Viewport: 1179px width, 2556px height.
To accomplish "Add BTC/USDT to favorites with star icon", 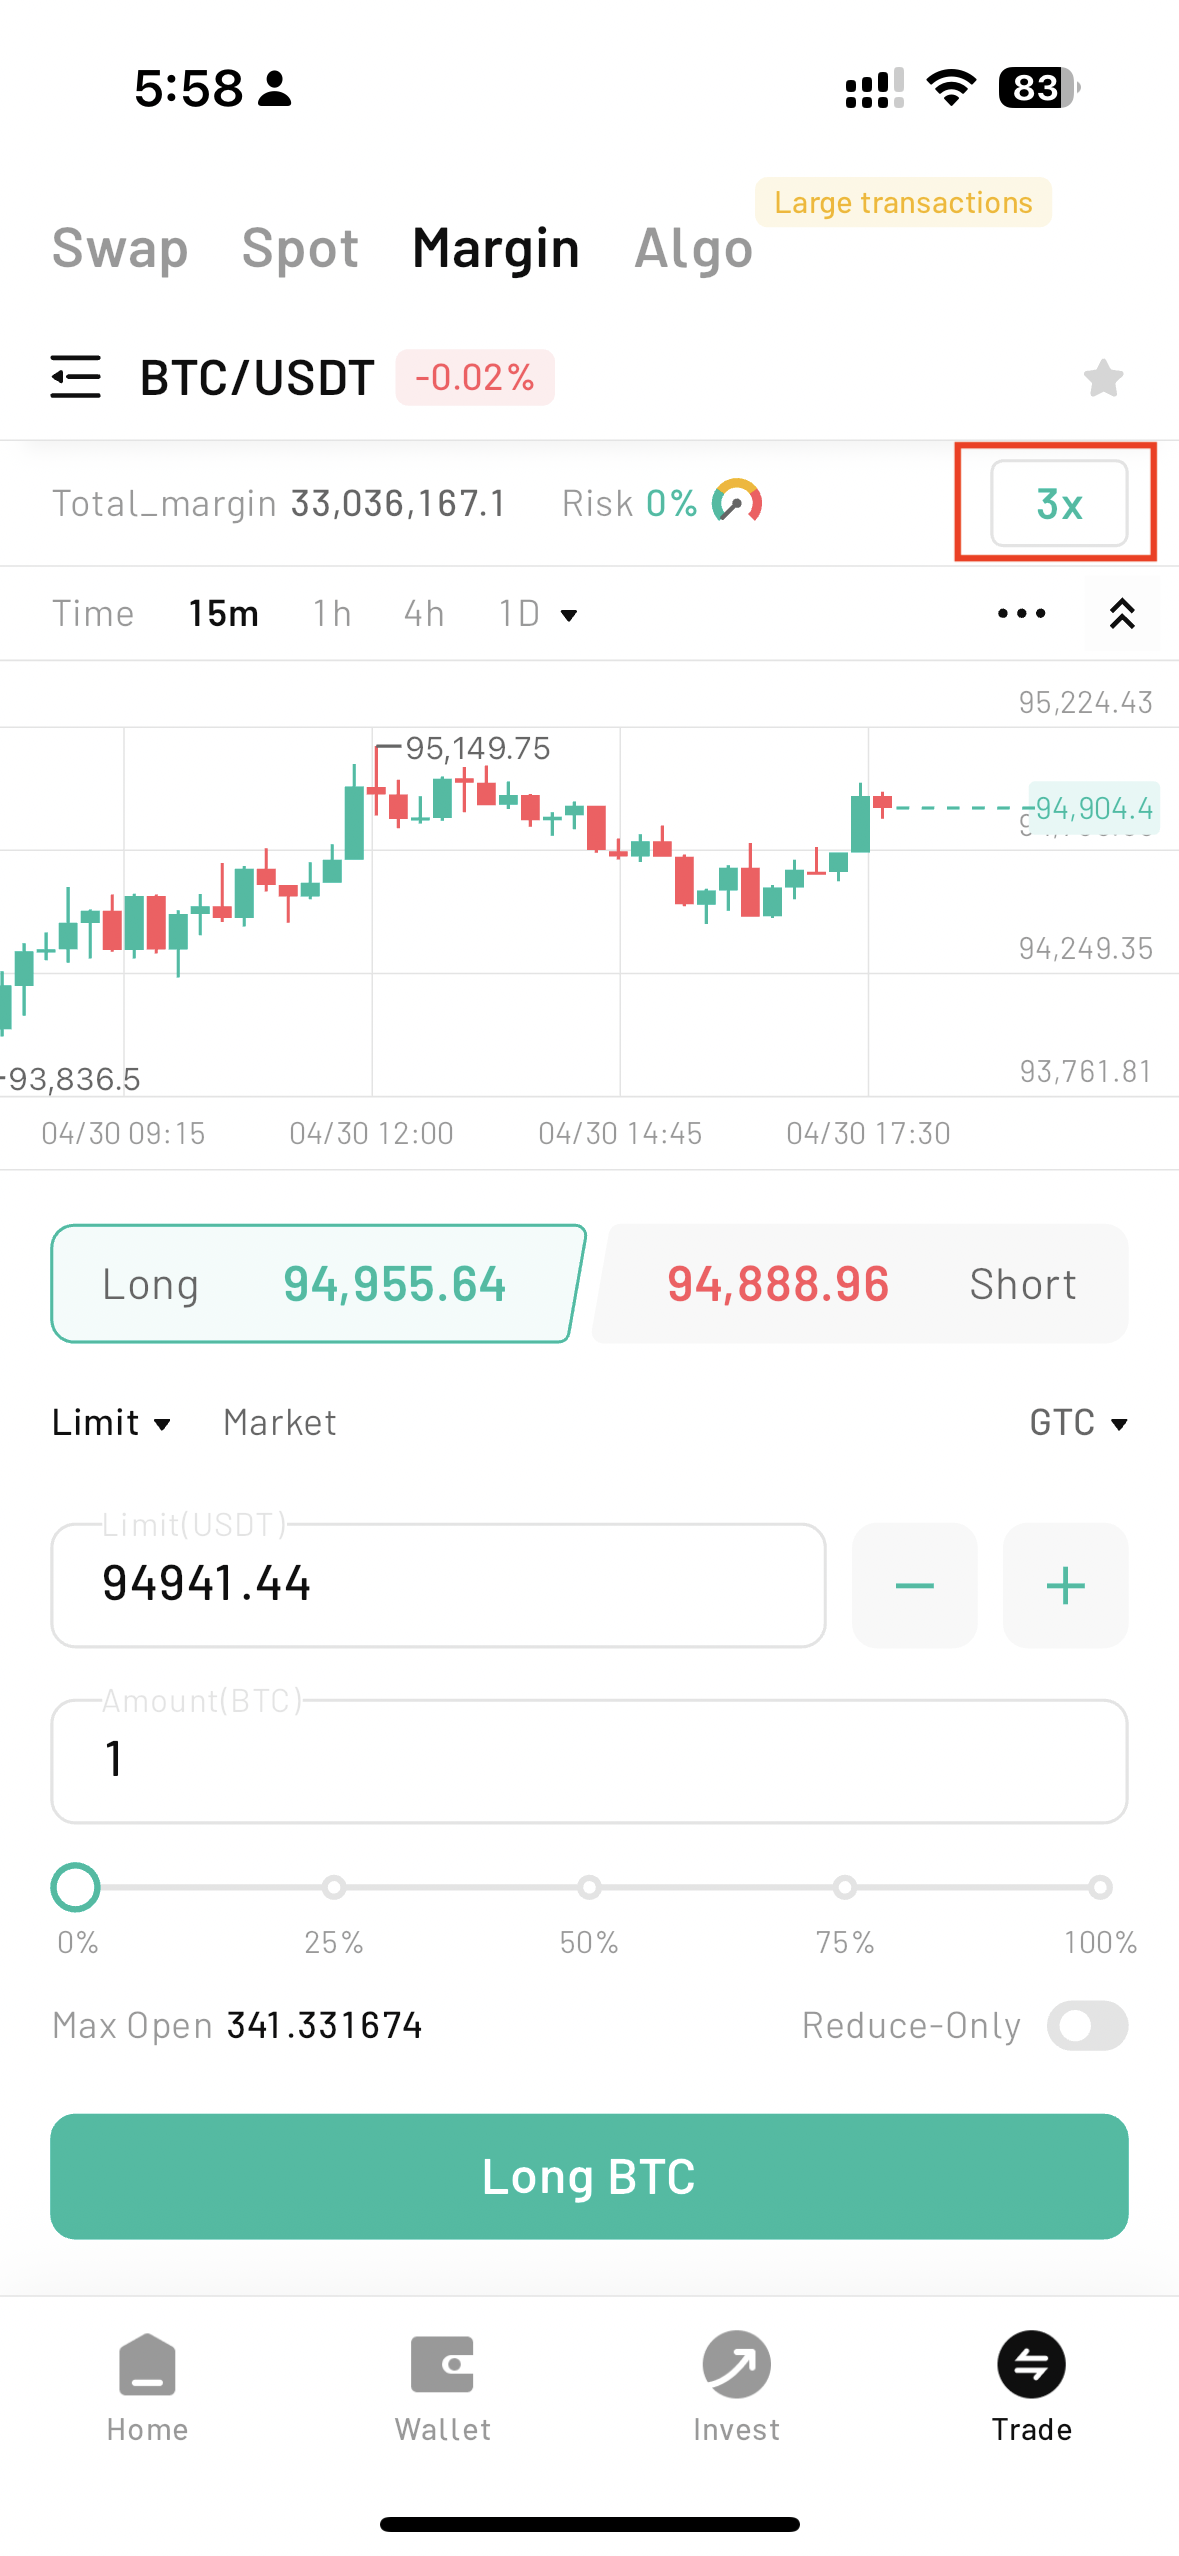I will click(1103, 378).
